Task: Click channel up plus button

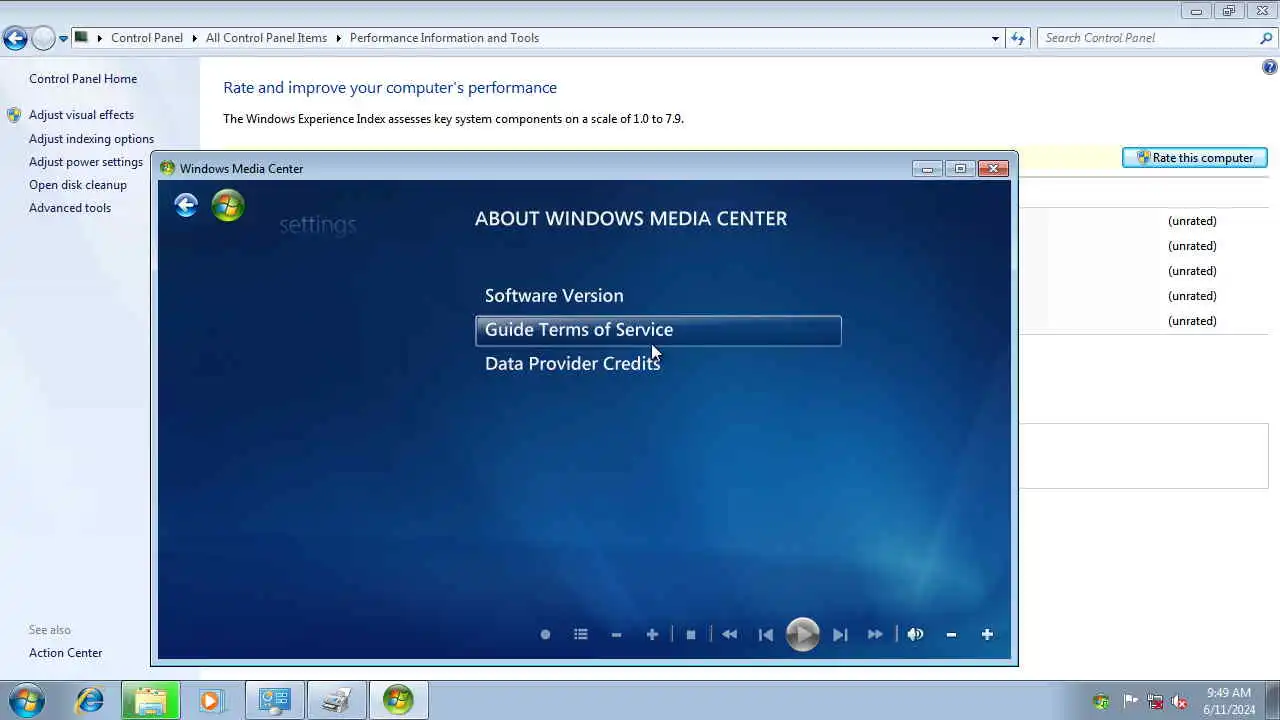Action: (652, 634)
